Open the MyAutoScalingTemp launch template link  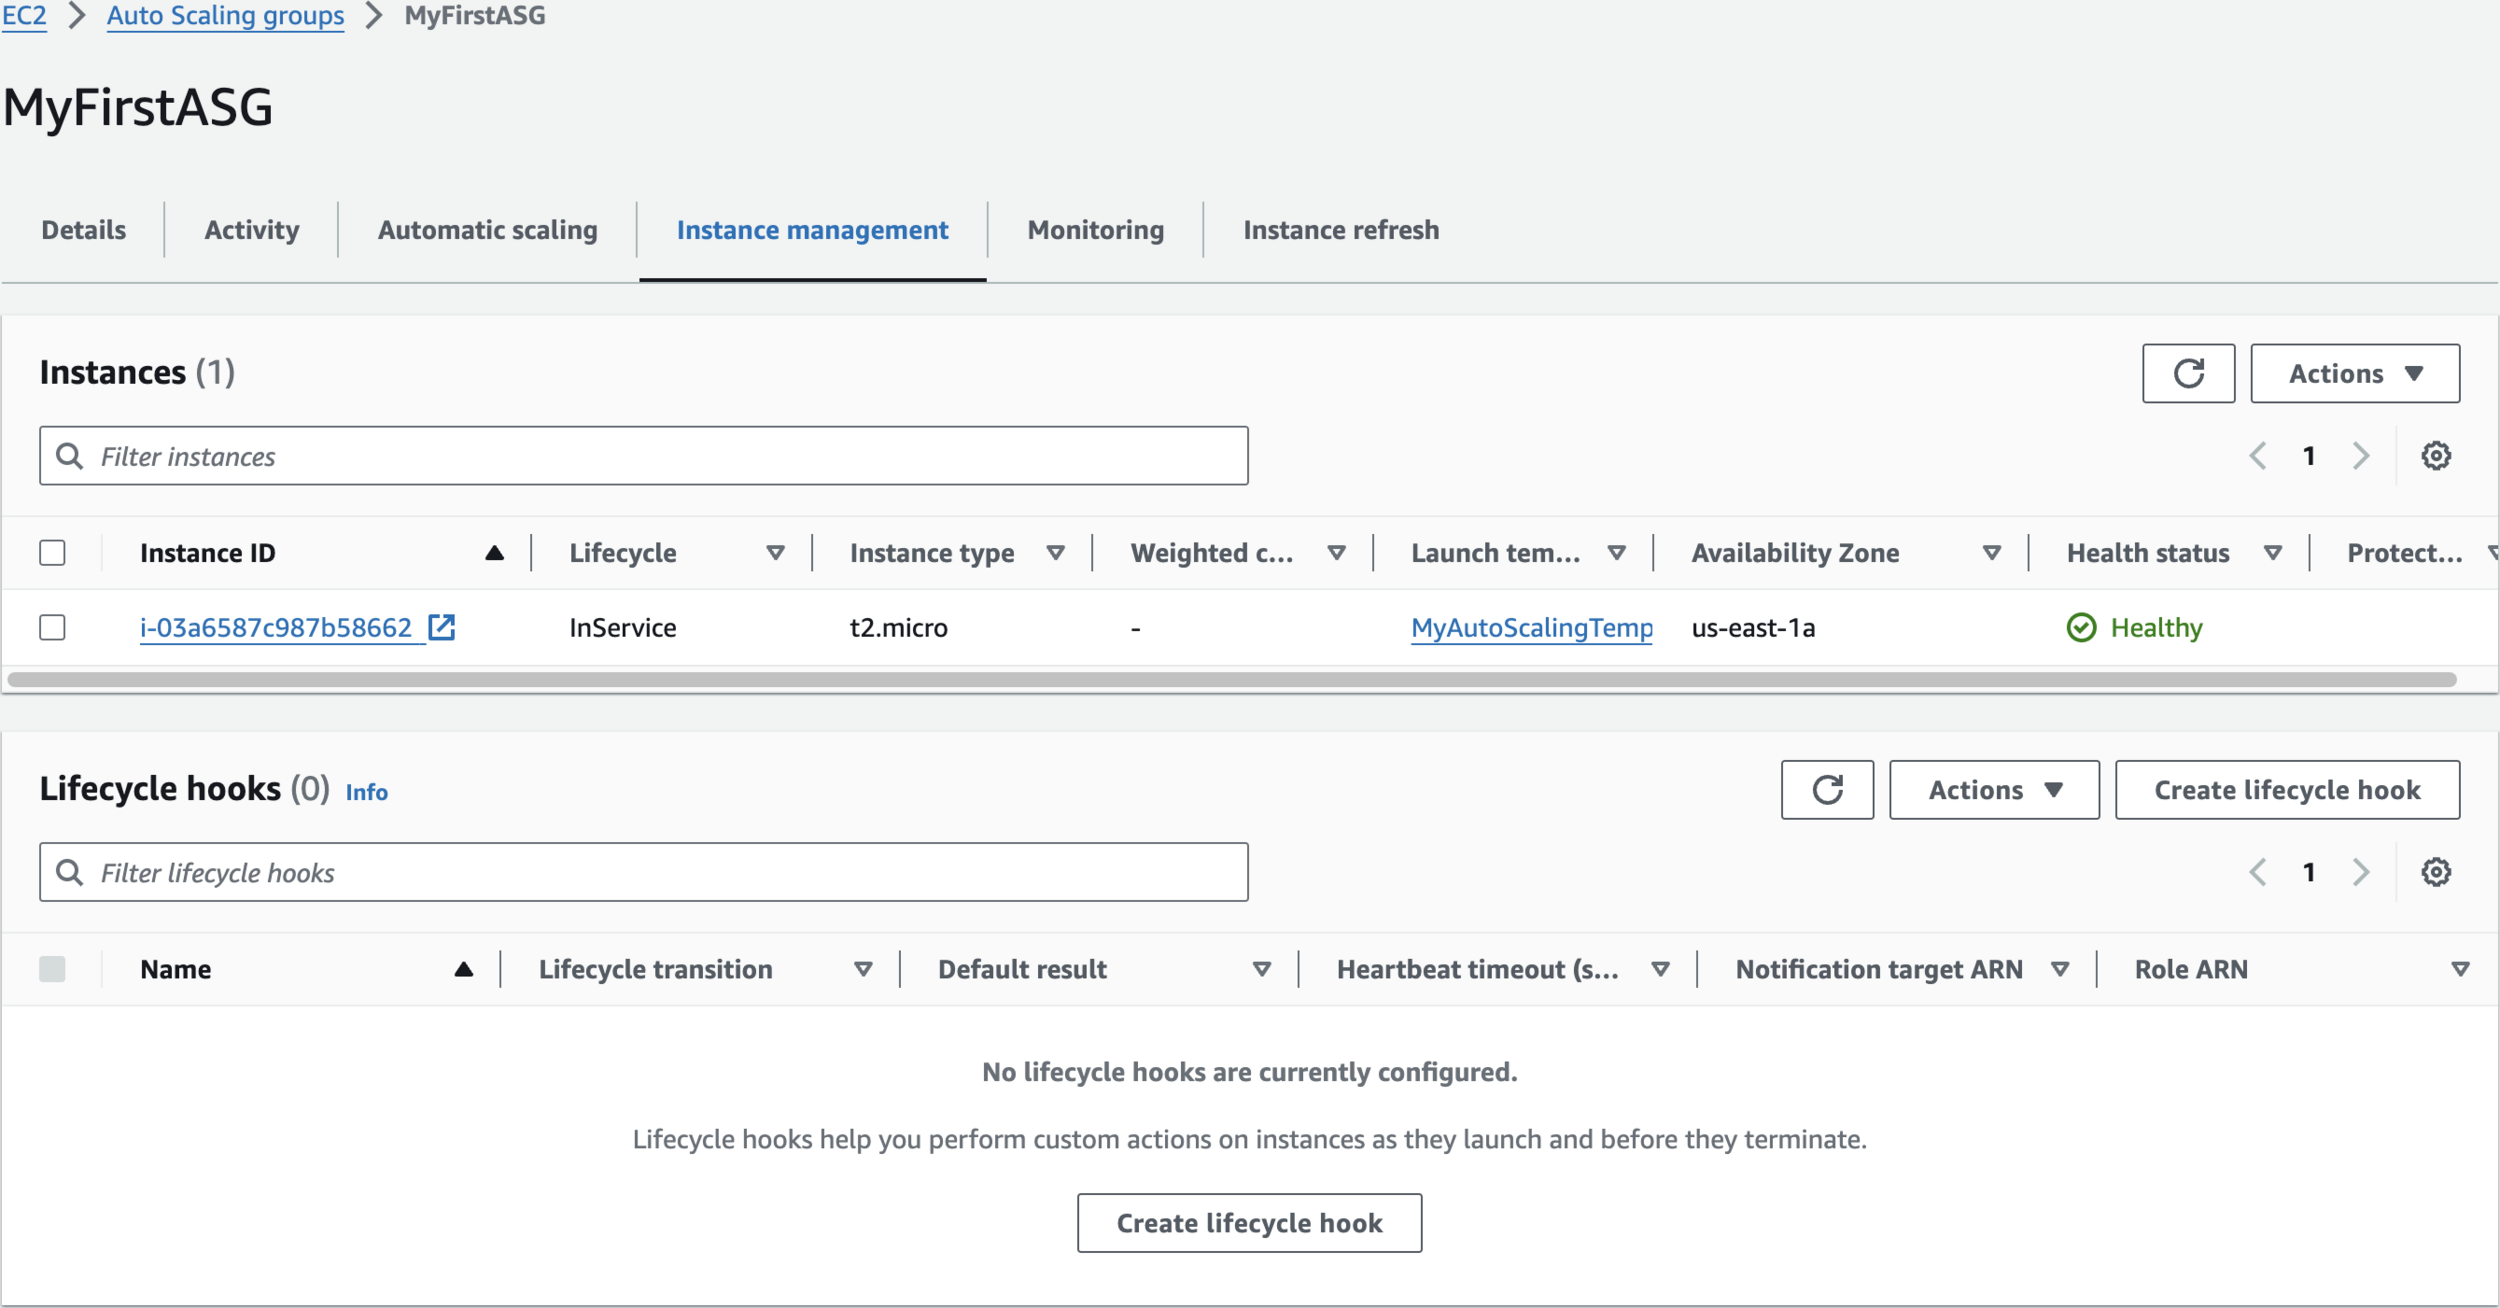point(1531,627)
